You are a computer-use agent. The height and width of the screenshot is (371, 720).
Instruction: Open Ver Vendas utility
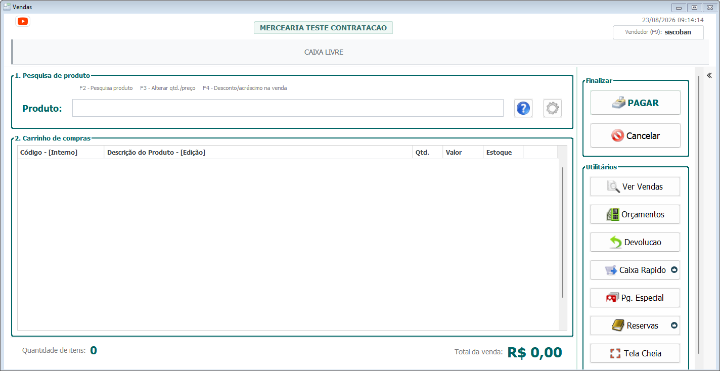[x=635, y=187]
